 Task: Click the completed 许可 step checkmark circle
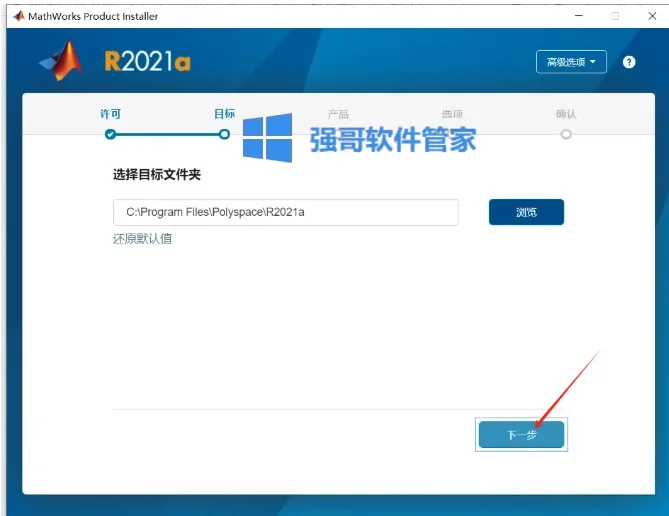click(111, 134)
